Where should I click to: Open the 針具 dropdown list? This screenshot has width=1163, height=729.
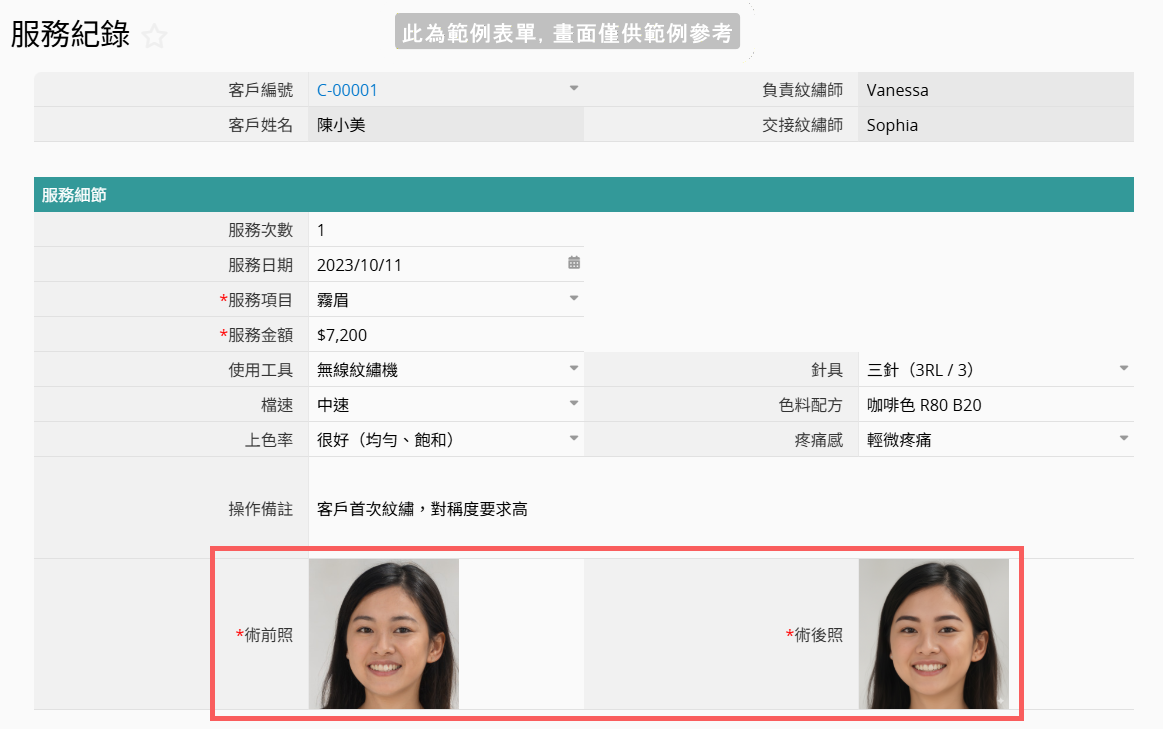(1123, 369)
